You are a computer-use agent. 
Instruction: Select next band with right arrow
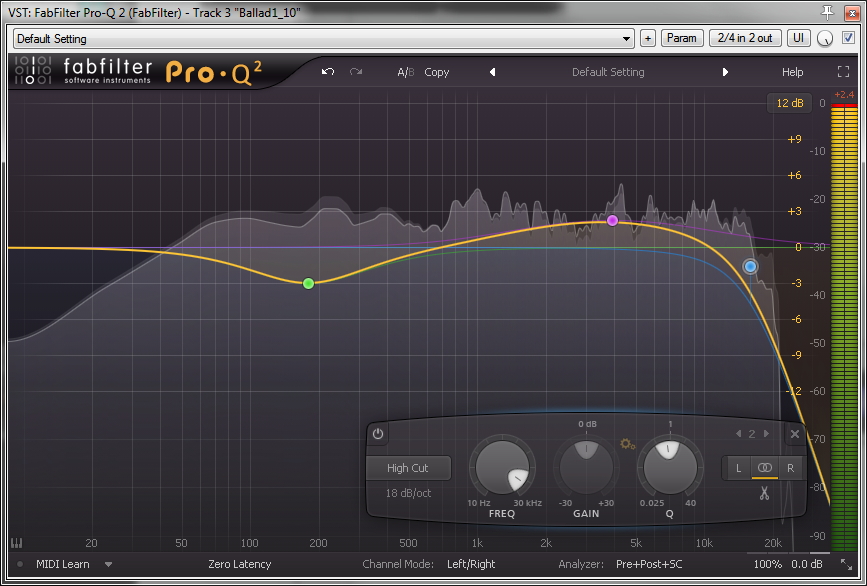coord(766,434)
